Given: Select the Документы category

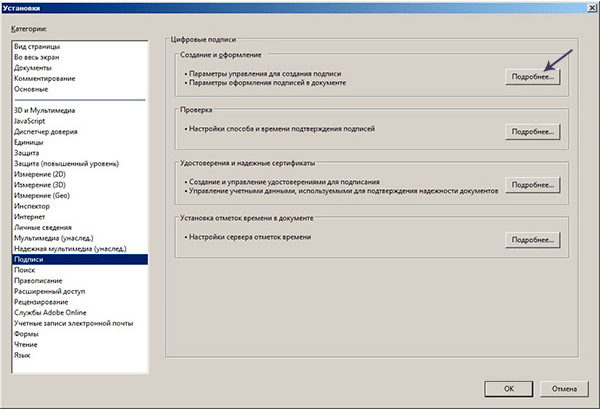Looking at the screenshot, I should pyautogui.click(x=34, y=68).
